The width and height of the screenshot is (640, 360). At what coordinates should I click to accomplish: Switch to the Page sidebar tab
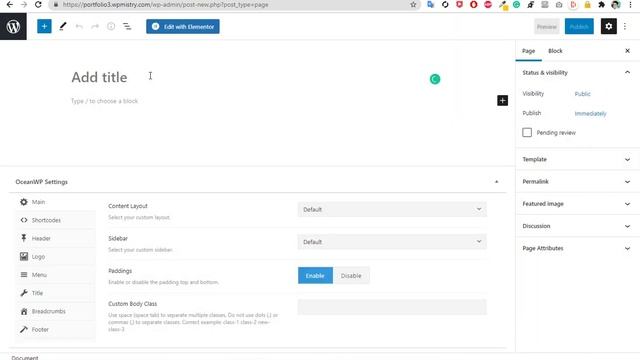(x=528, y=51)
